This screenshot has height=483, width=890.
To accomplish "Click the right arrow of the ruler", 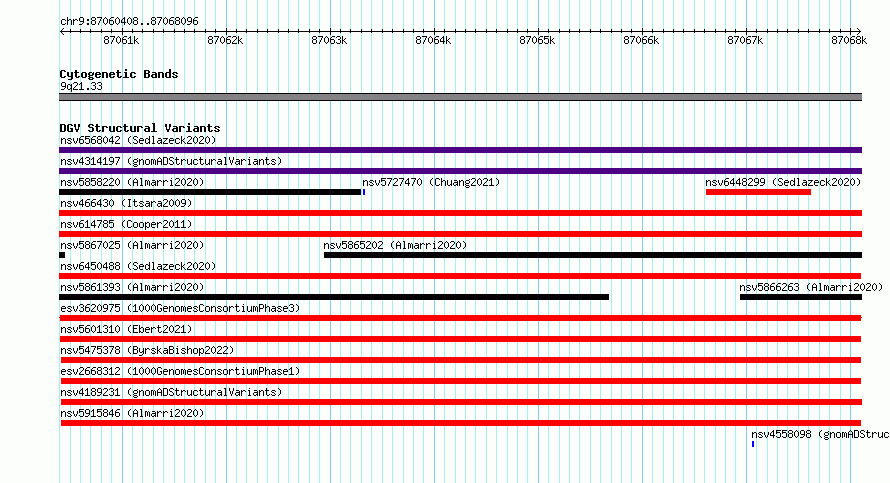I will tap(859, 32).
